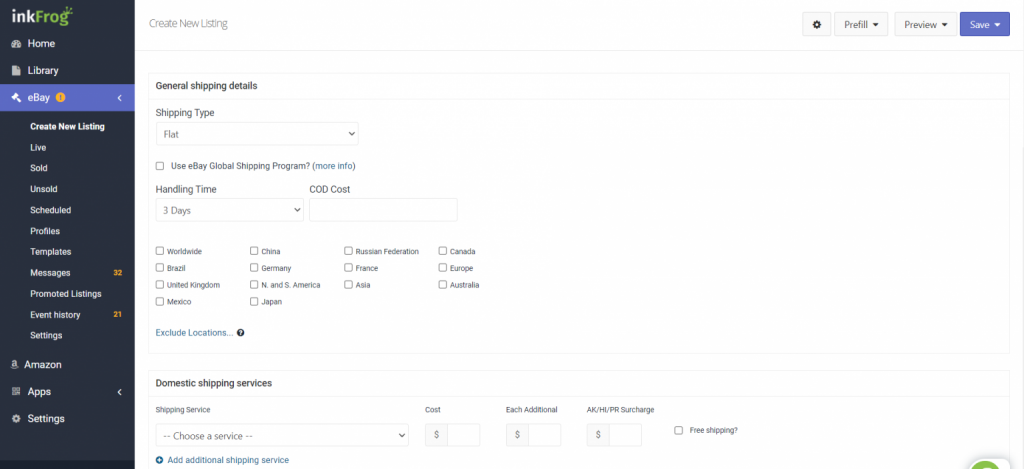Check the France checkbox
The width and height of the screenshot is (1024, 469).
click(349, 268)
